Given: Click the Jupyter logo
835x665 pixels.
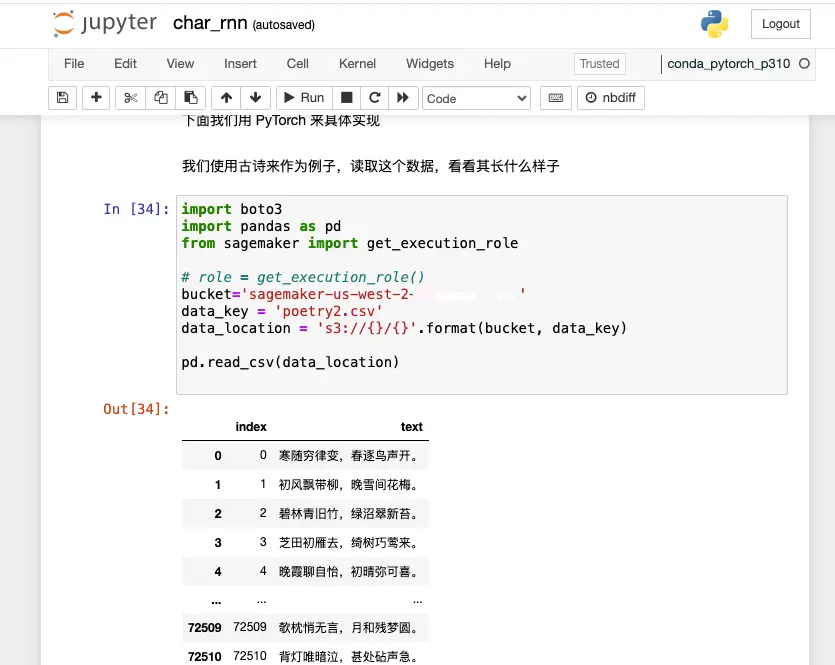Looking at the screenshot, I should (105, 24).
